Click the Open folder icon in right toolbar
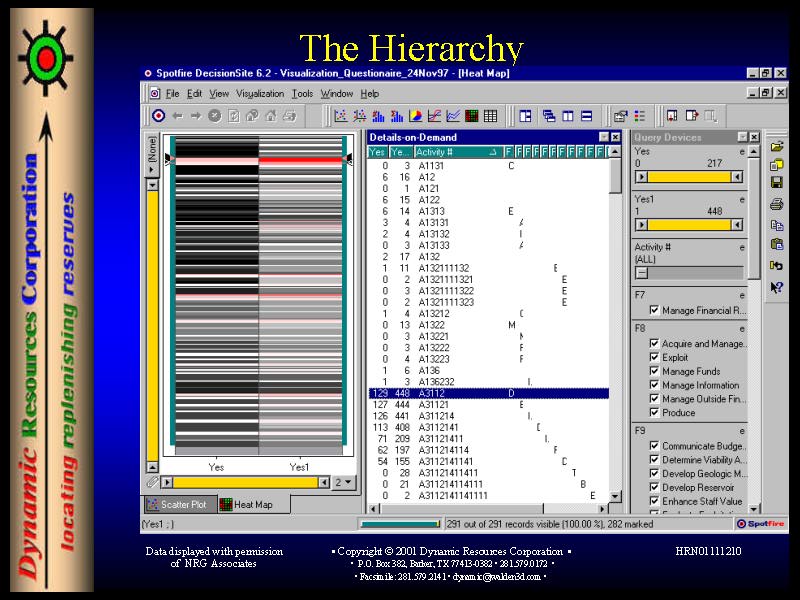This screenshot has height=600, width=800. (777, 147)
